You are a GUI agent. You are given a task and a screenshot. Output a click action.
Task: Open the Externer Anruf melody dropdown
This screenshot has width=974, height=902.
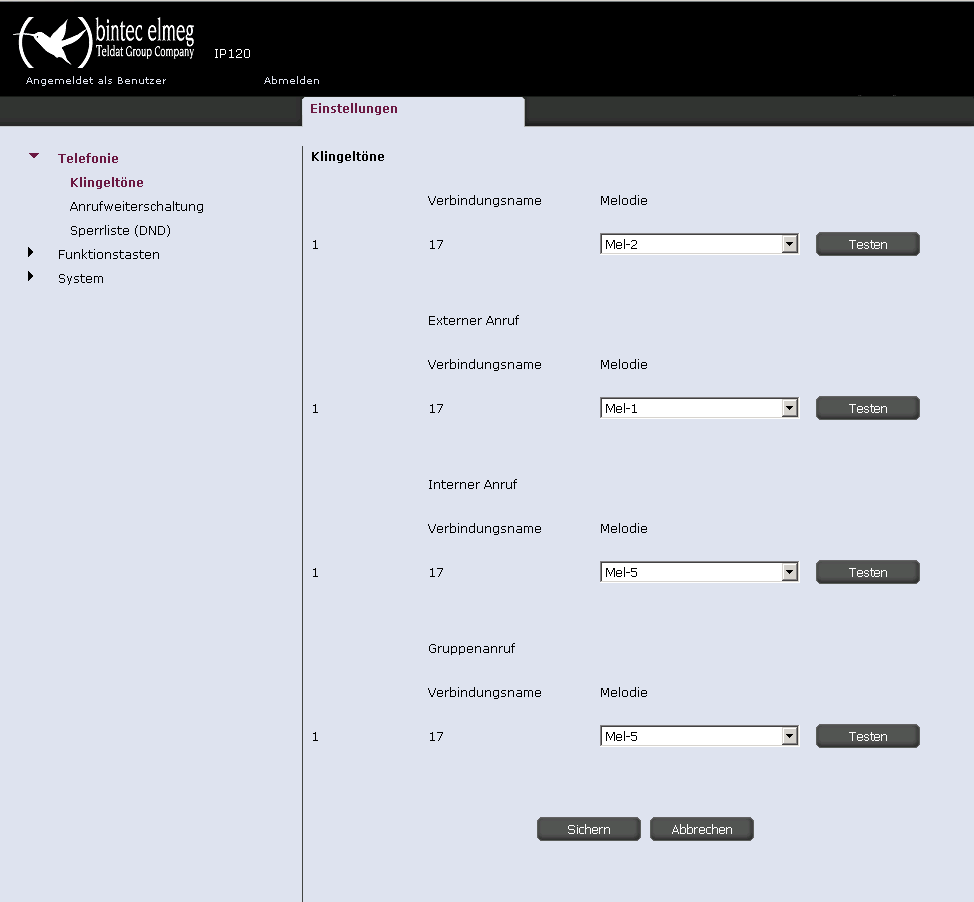coord(698,408)
